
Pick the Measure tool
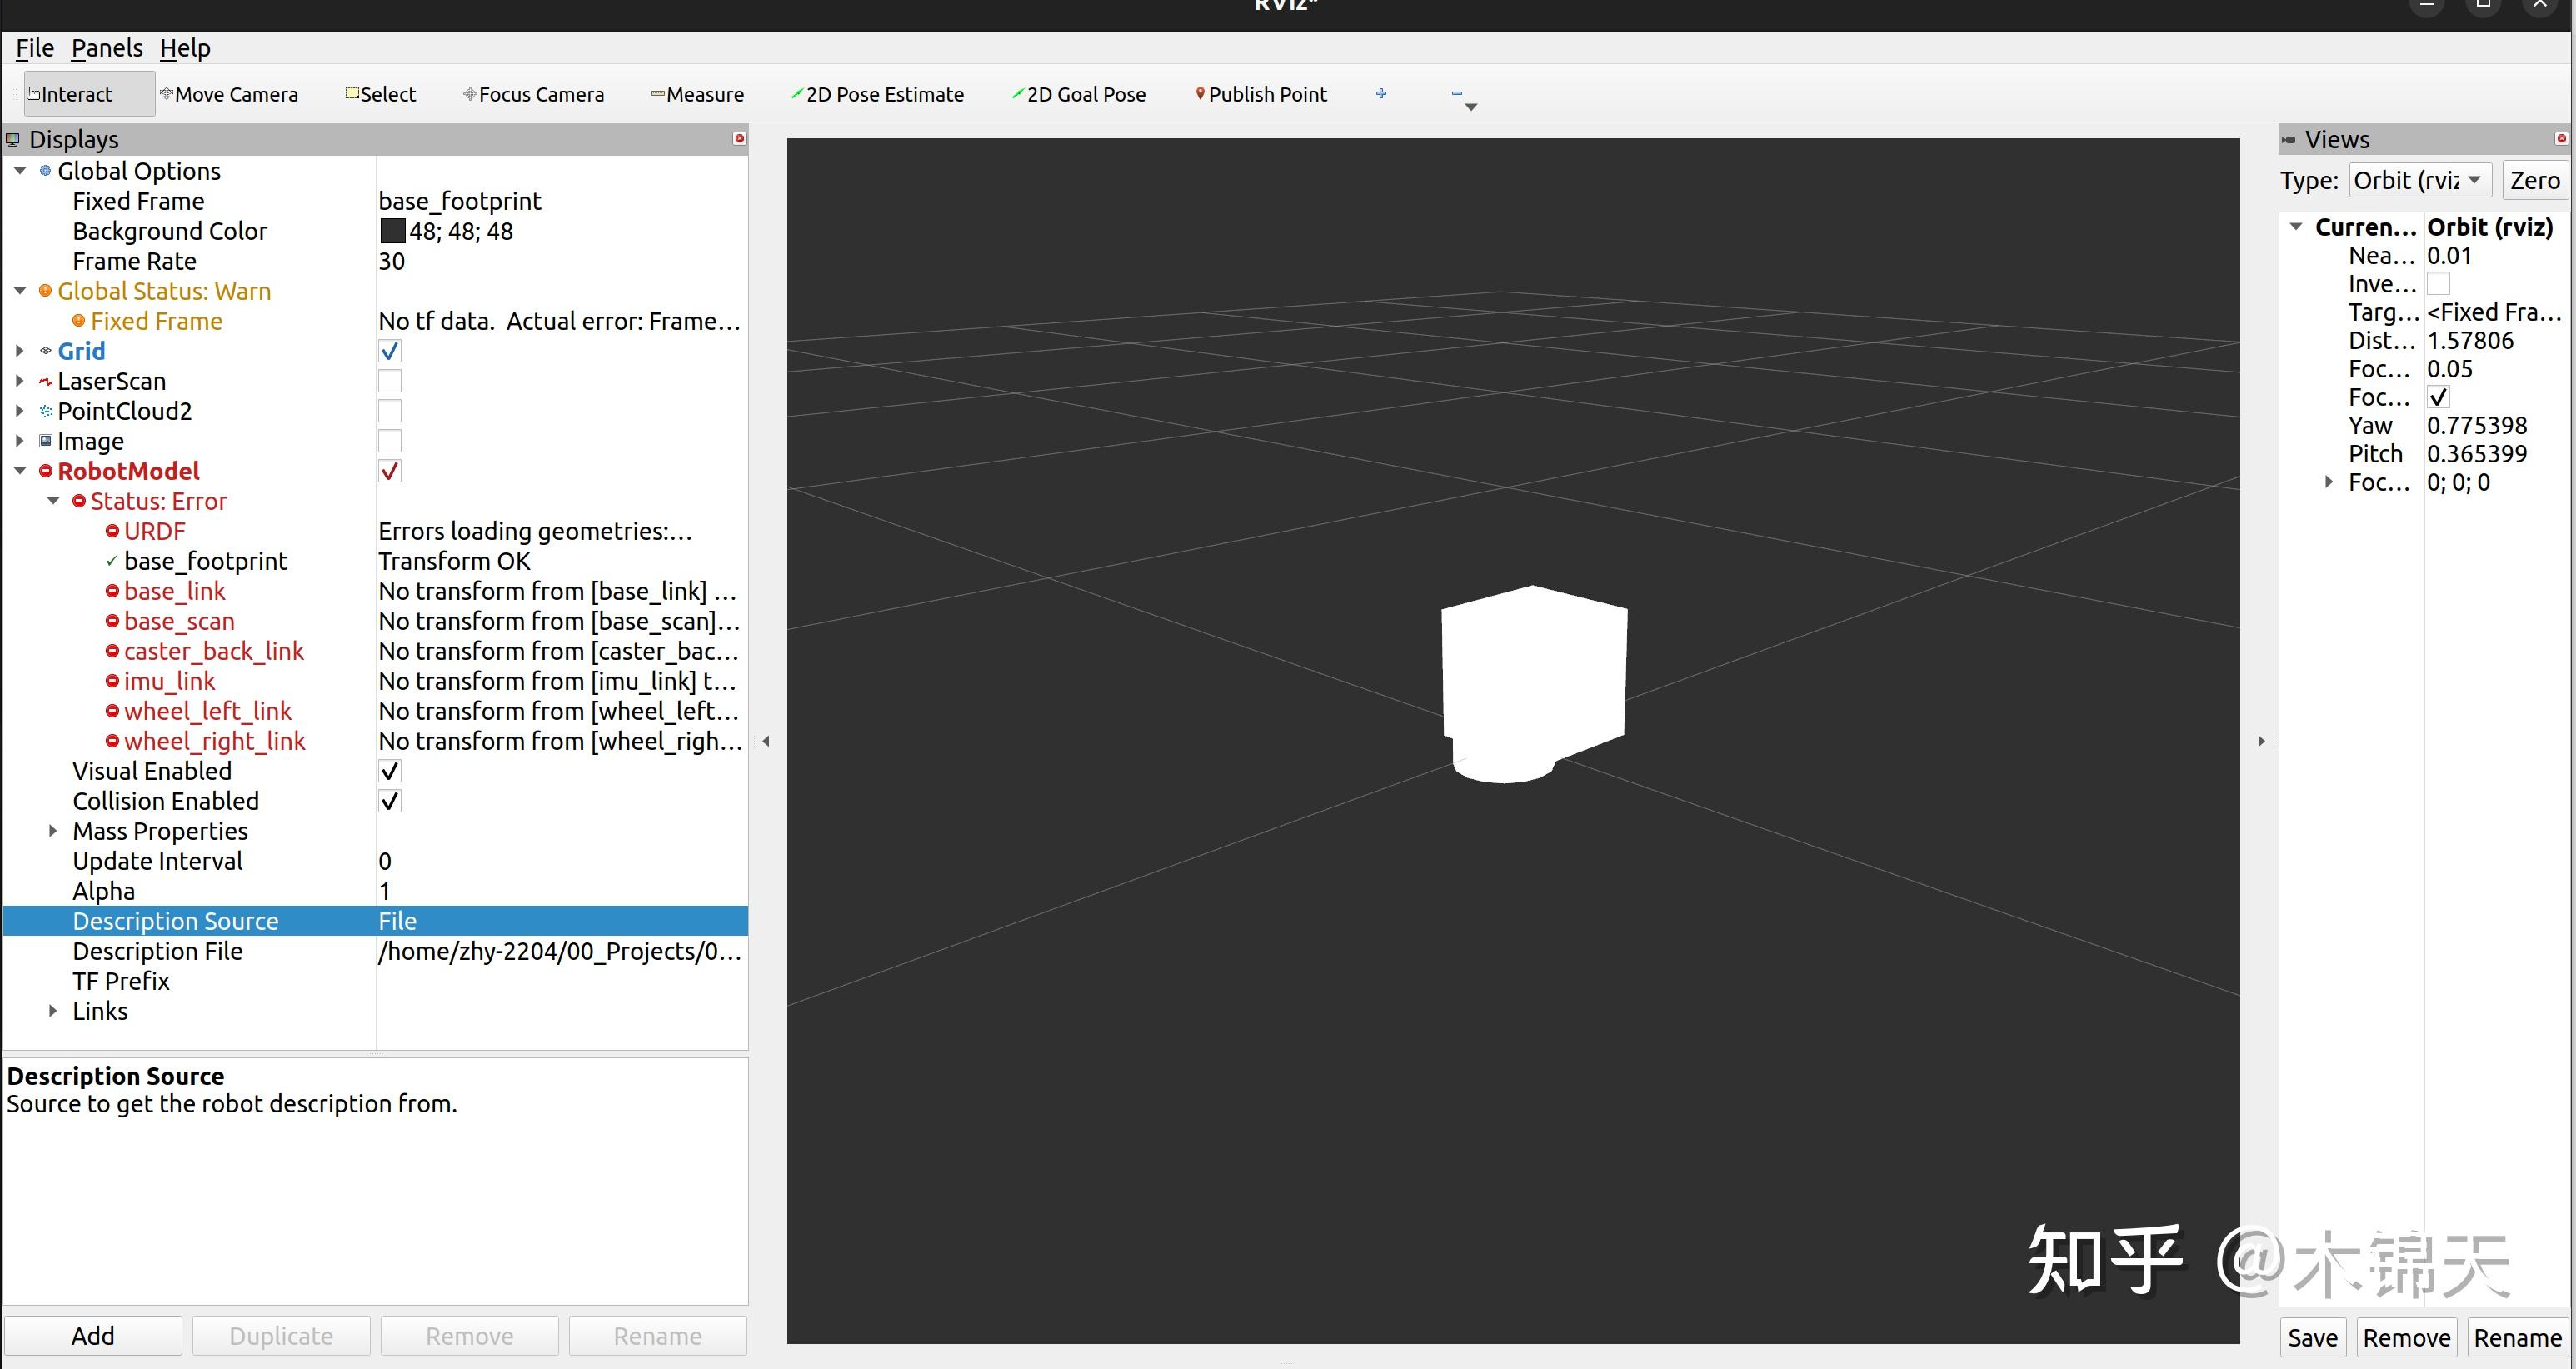click(697, 94)
